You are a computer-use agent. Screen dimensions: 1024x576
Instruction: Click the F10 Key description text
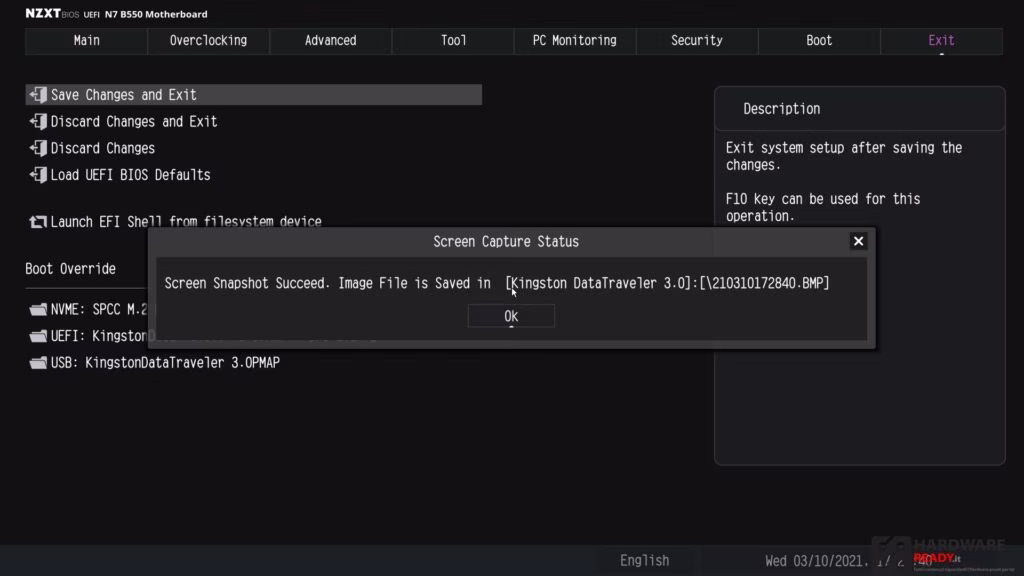823,208
